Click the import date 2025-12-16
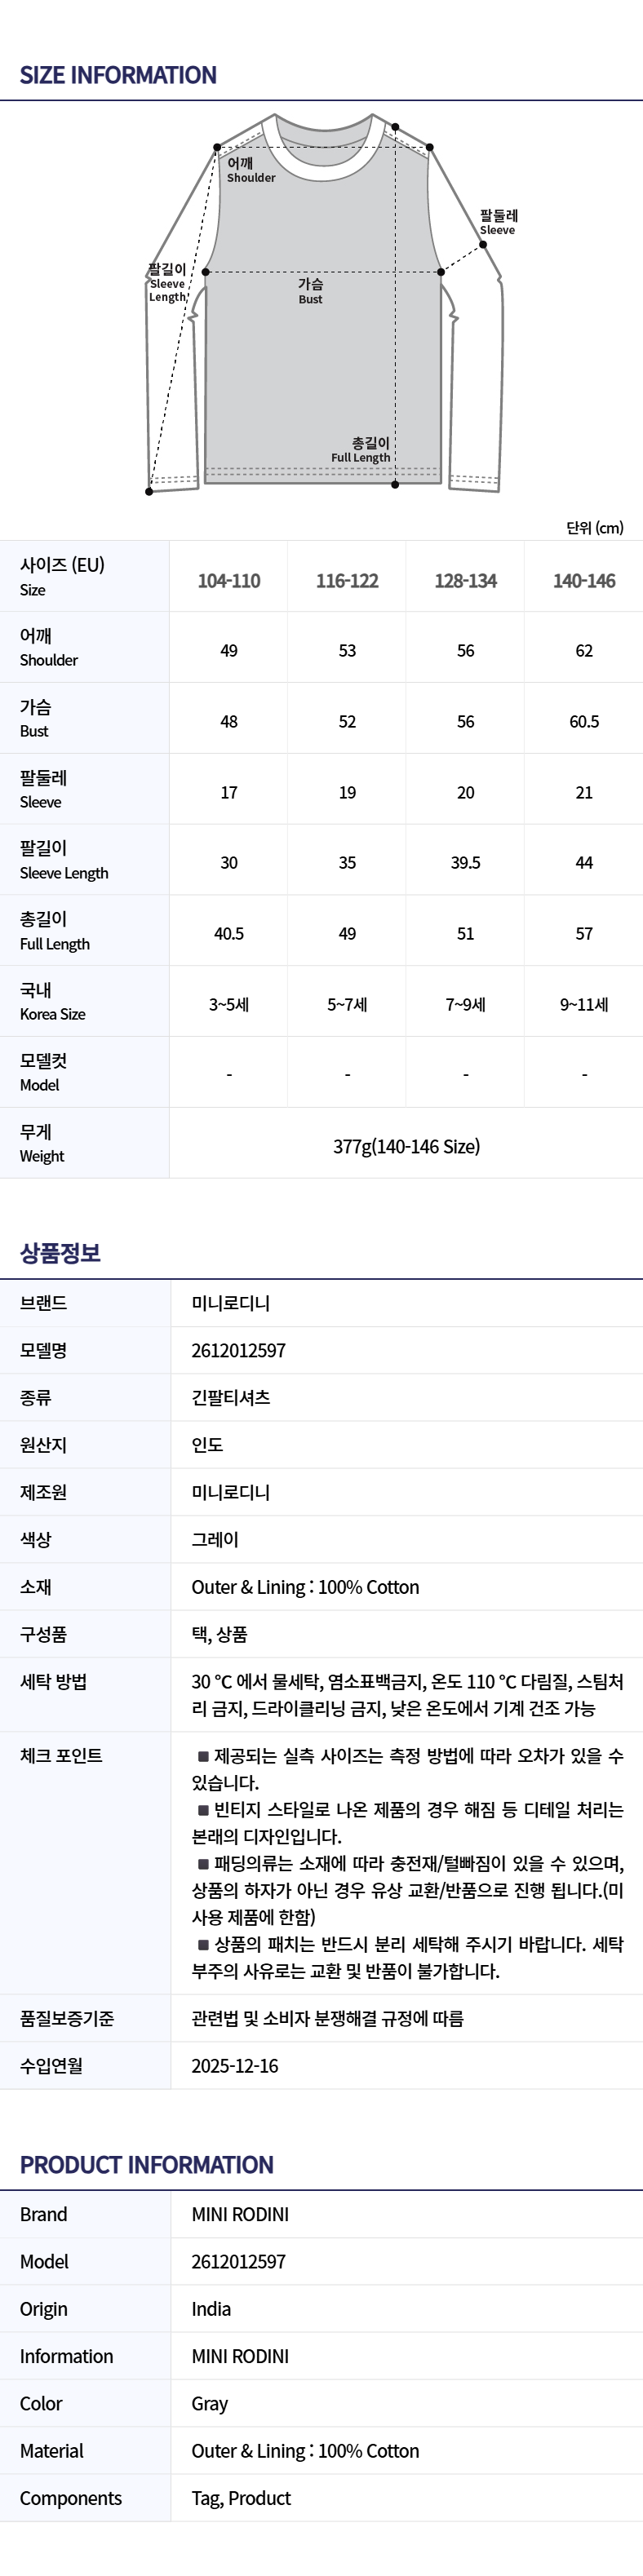 click(x=235, y=2066)
